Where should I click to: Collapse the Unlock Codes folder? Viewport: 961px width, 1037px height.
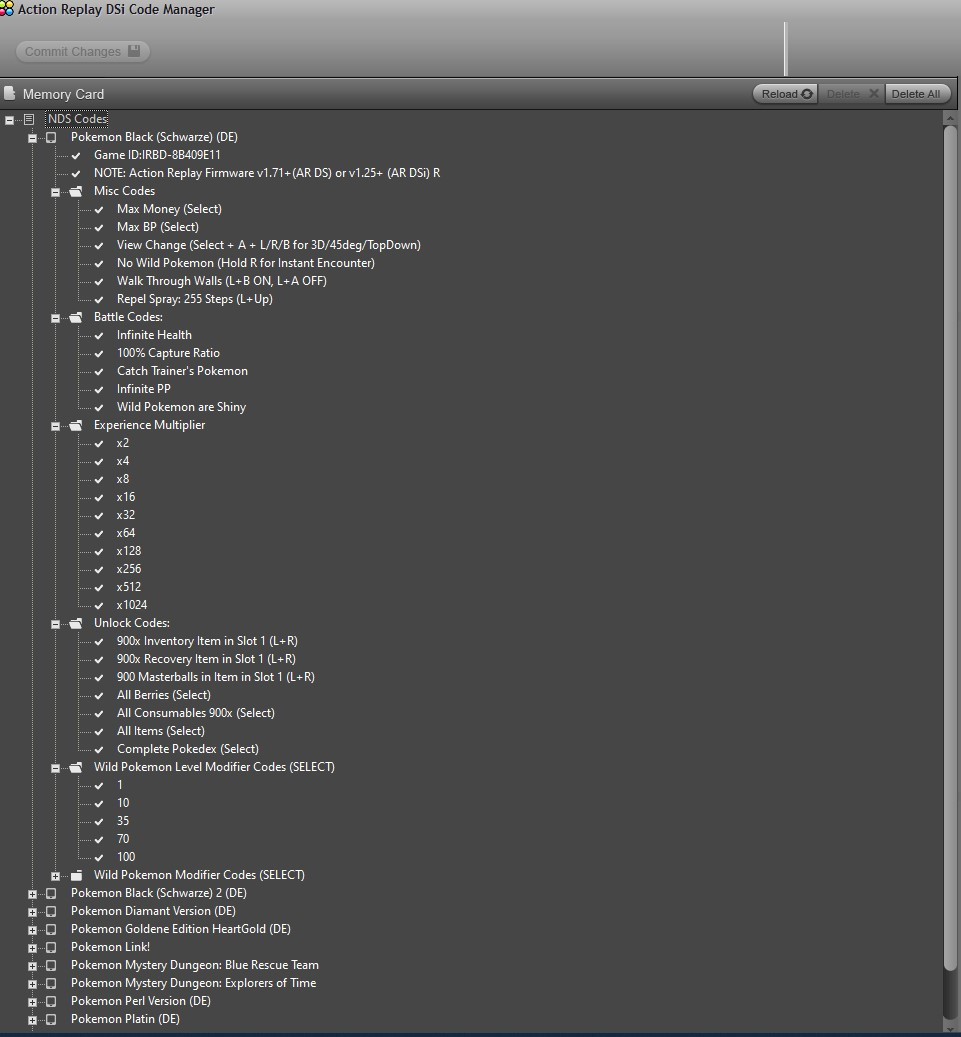click(x=56, y=624)
